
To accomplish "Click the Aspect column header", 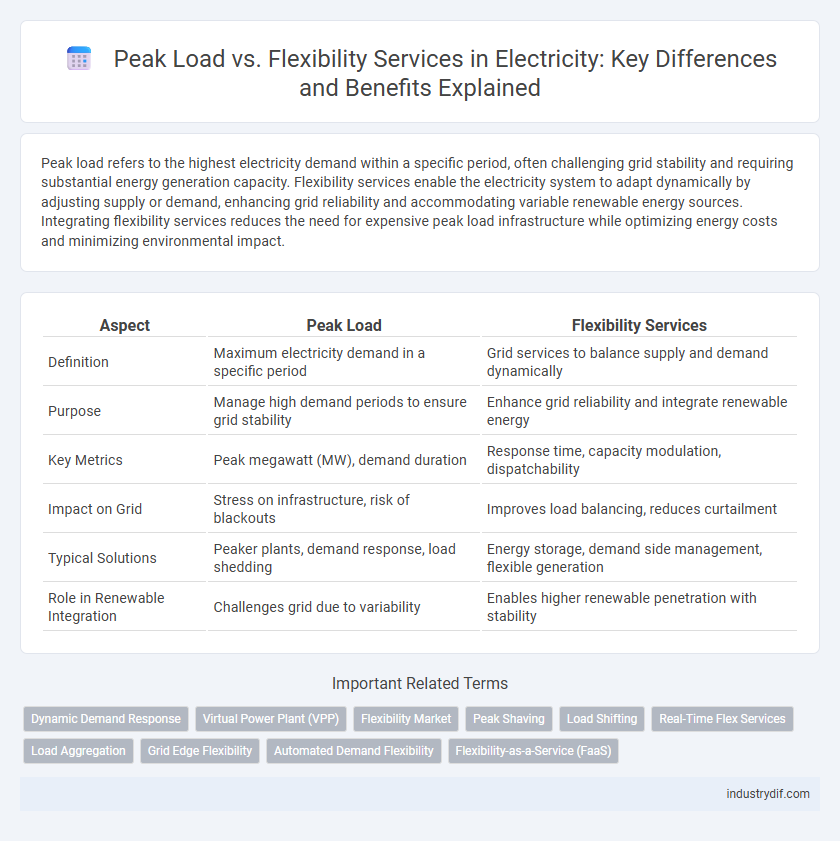I will tap(124, 325).
